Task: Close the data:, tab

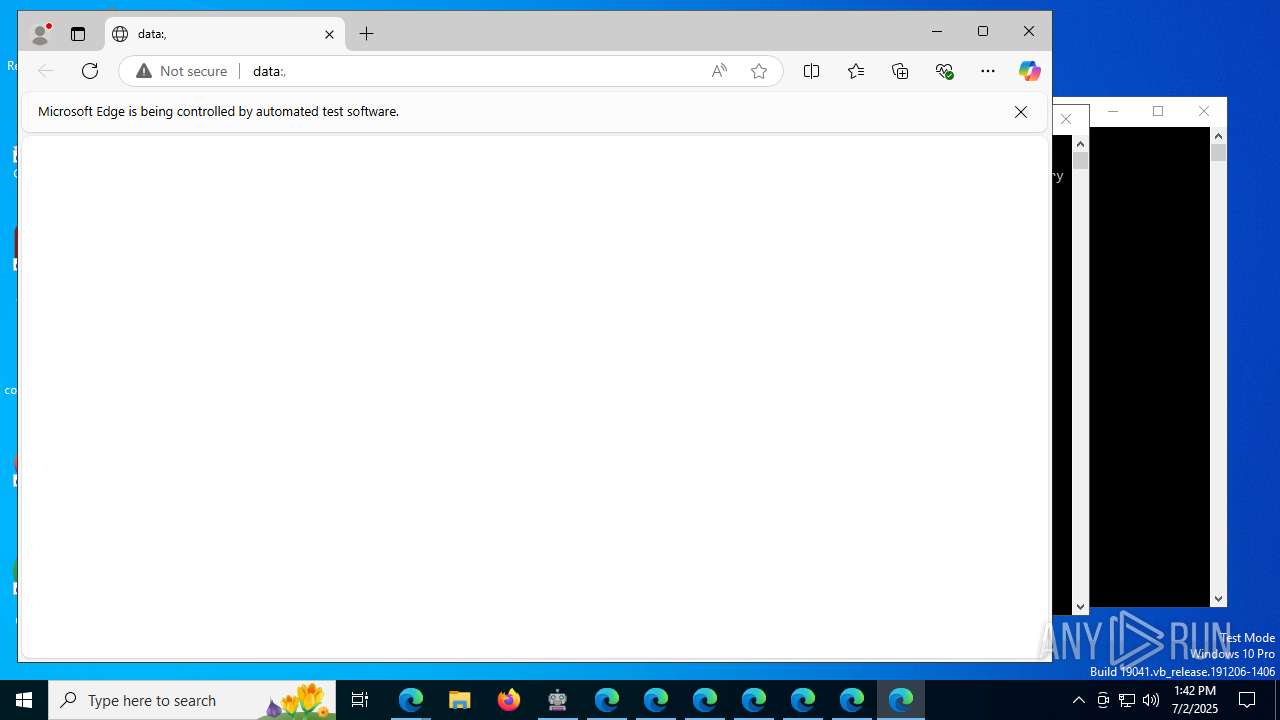Action: [x=329, y=34]
